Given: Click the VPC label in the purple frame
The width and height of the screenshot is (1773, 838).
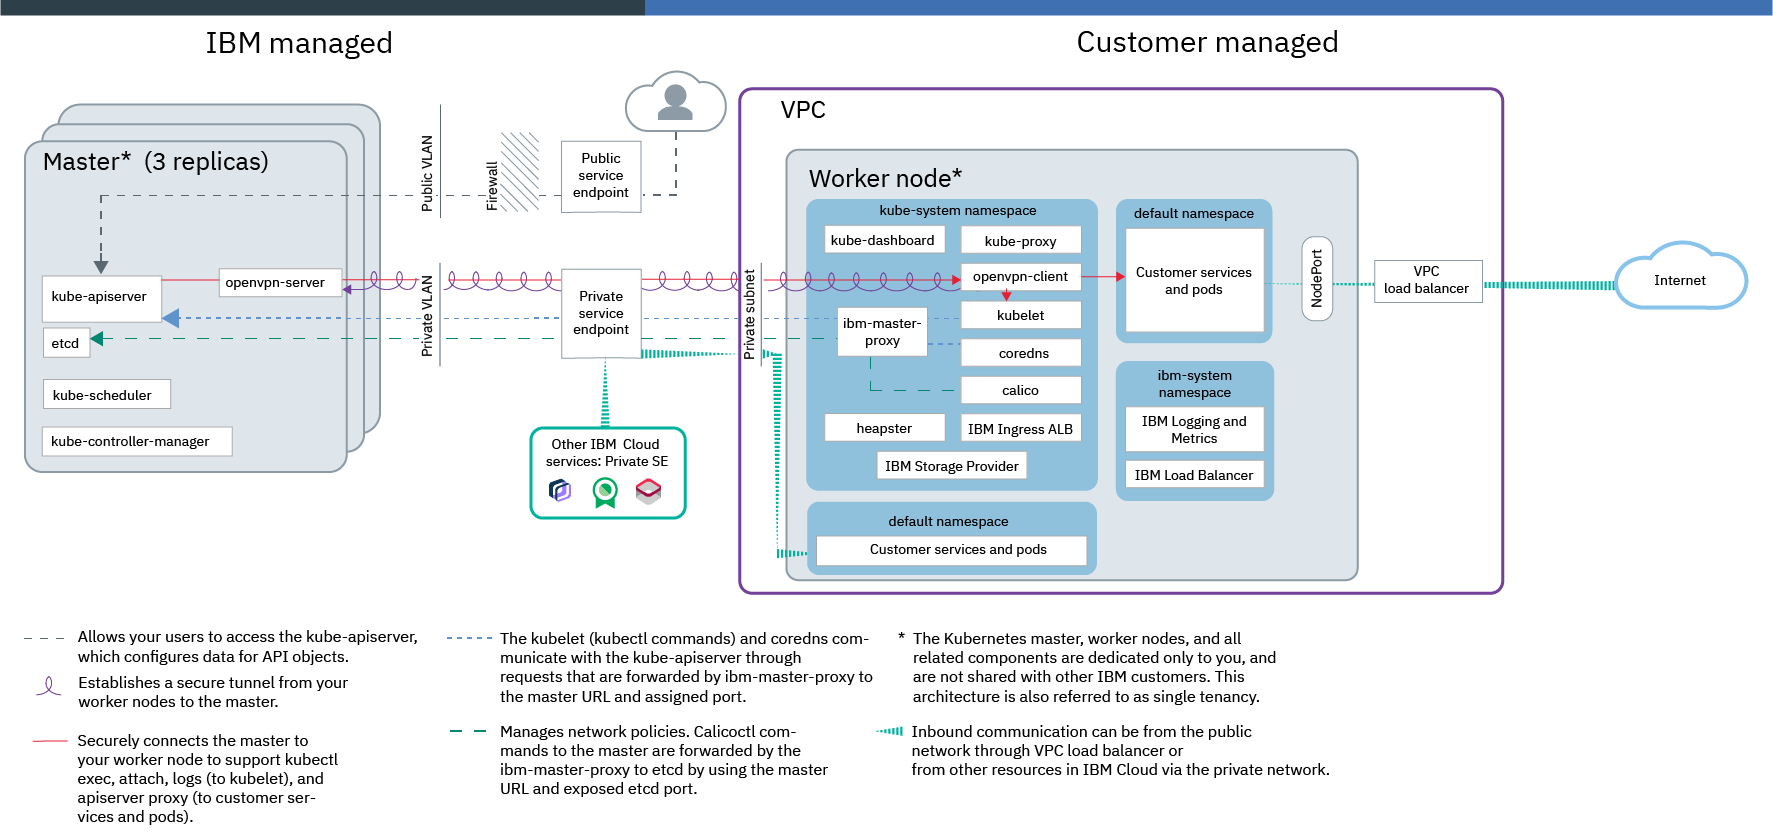Looking at the screenshot, I should click(x=803, y=110).
